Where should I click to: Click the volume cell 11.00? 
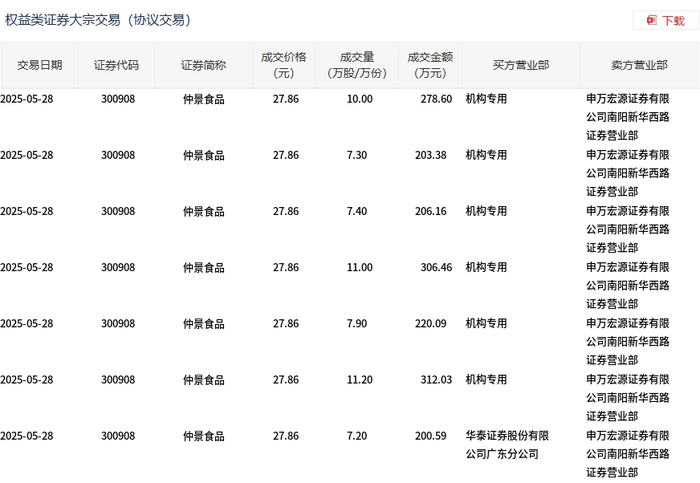(x=360, y=267)
